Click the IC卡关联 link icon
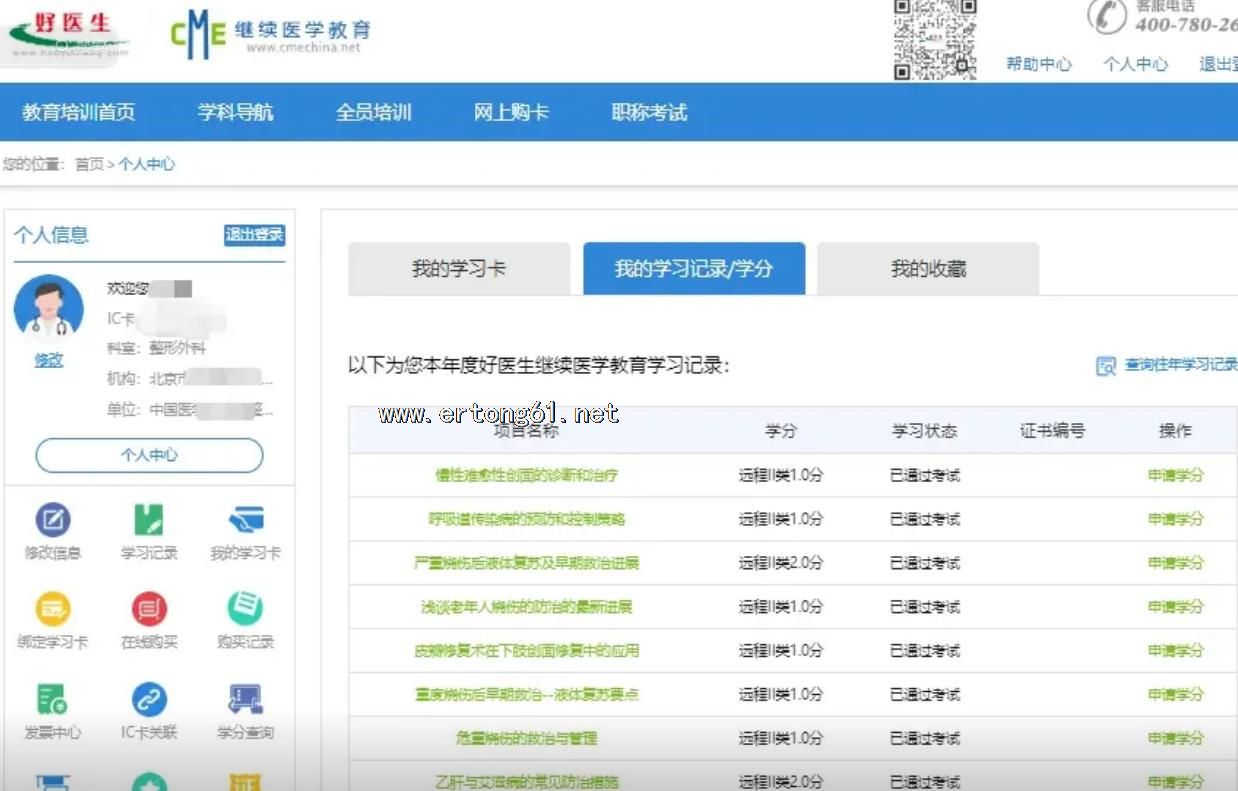This screenshot has height=791, width=1238. pyautogui.click(x=149, y=698)
